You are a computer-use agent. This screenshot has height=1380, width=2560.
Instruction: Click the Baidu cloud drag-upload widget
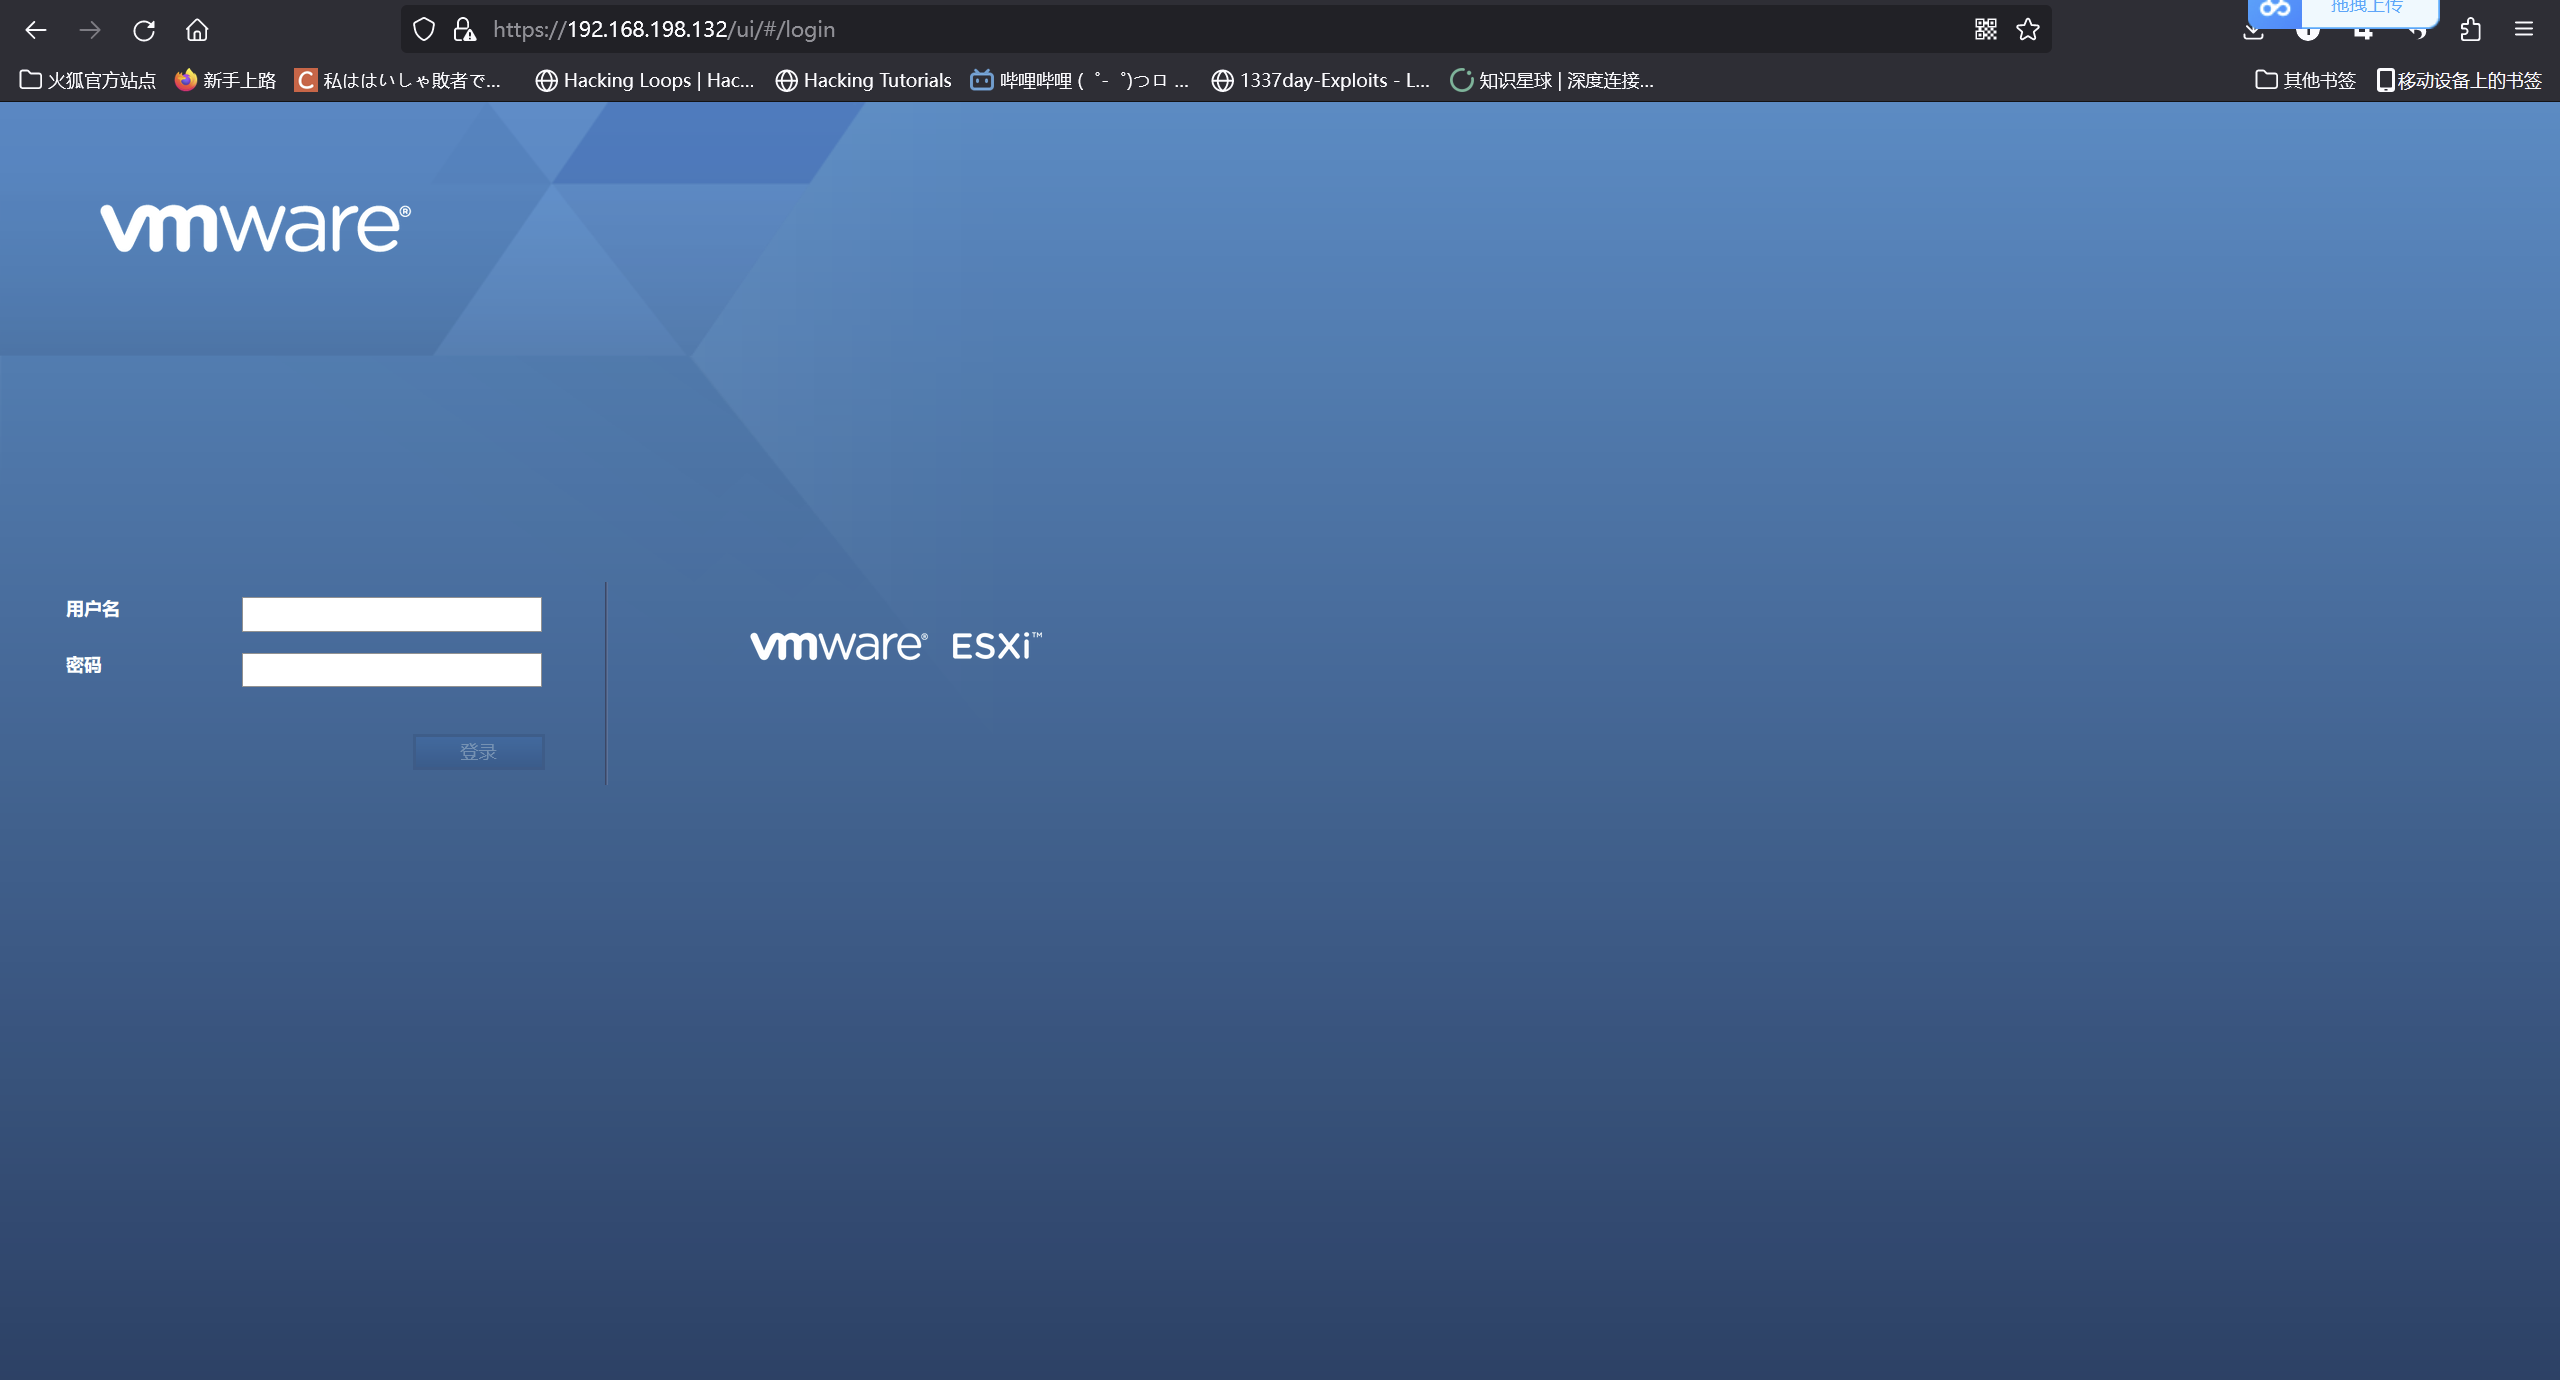coord(2343,12)
